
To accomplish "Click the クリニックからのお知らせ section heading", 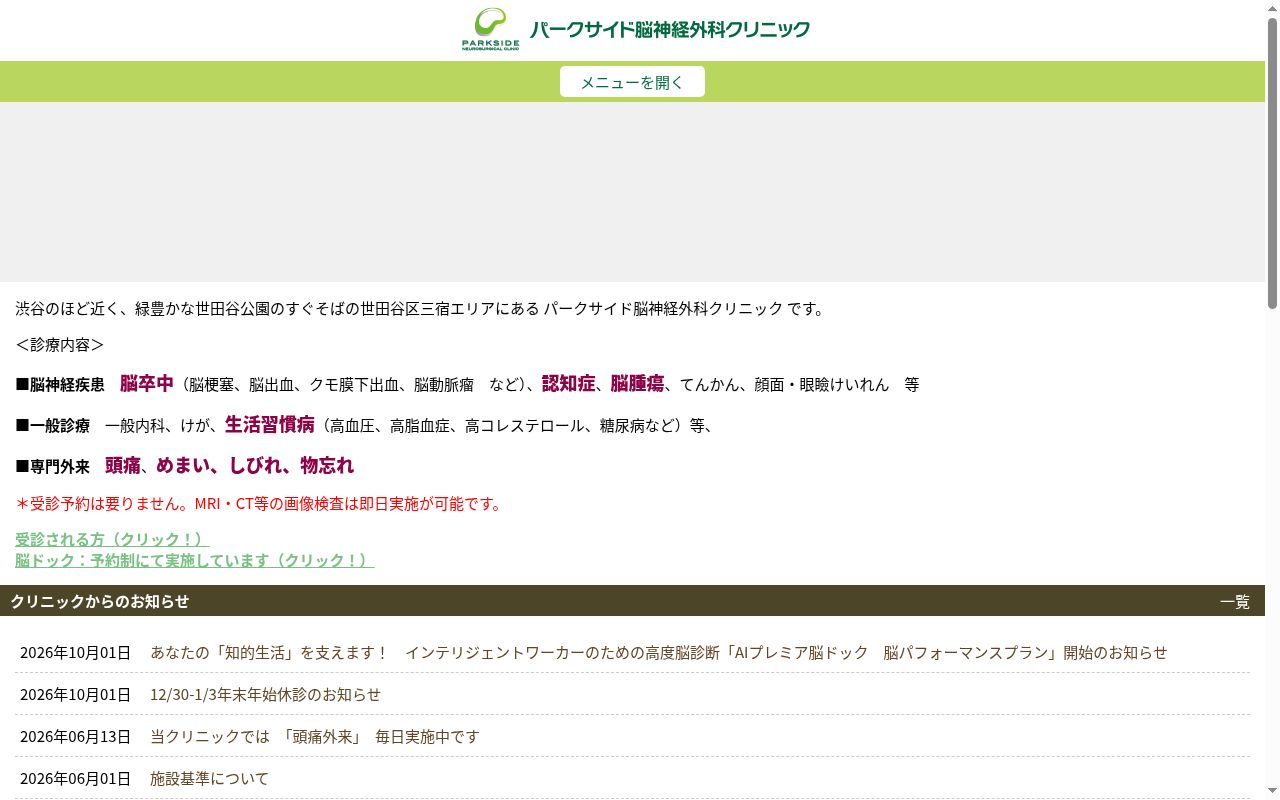I will [100, 601].
